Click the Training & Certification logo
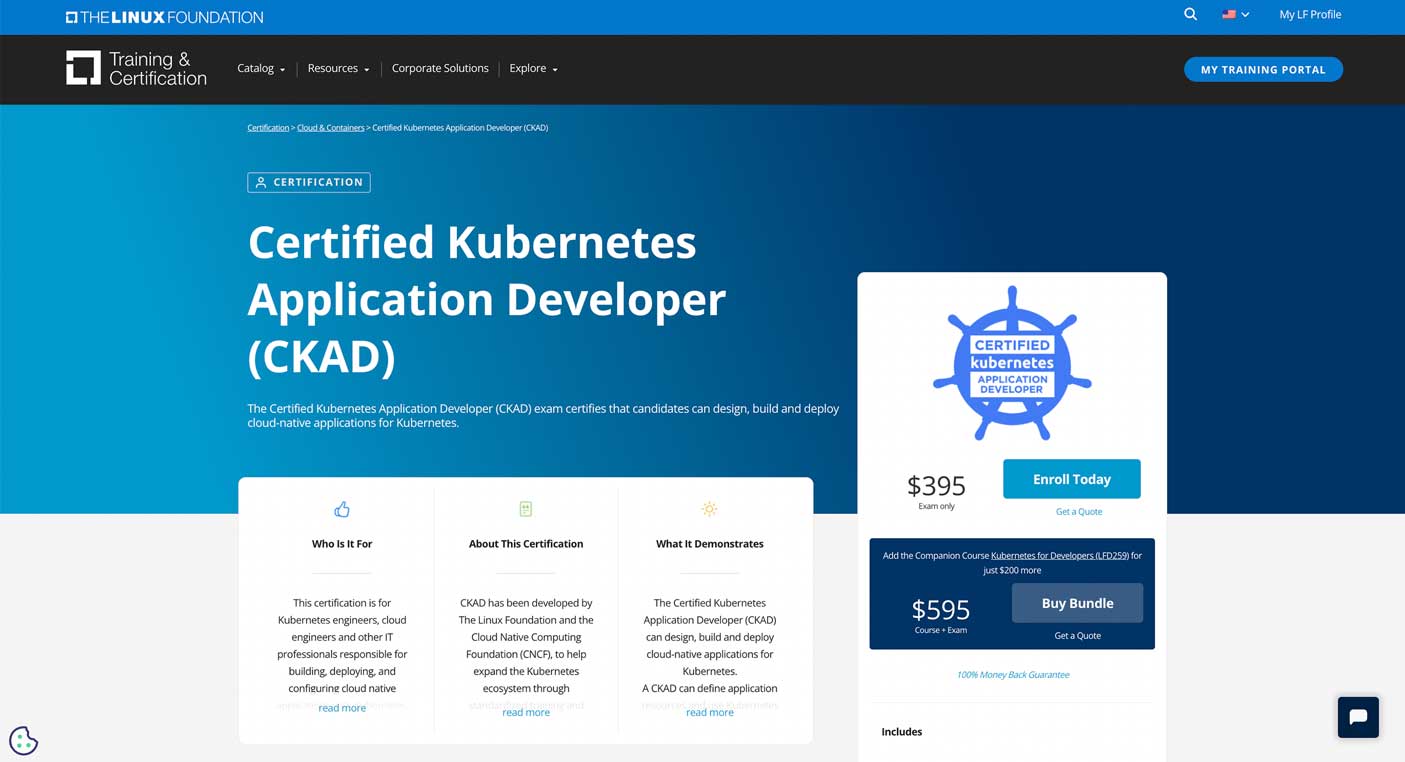 click(x=136, y=68)
